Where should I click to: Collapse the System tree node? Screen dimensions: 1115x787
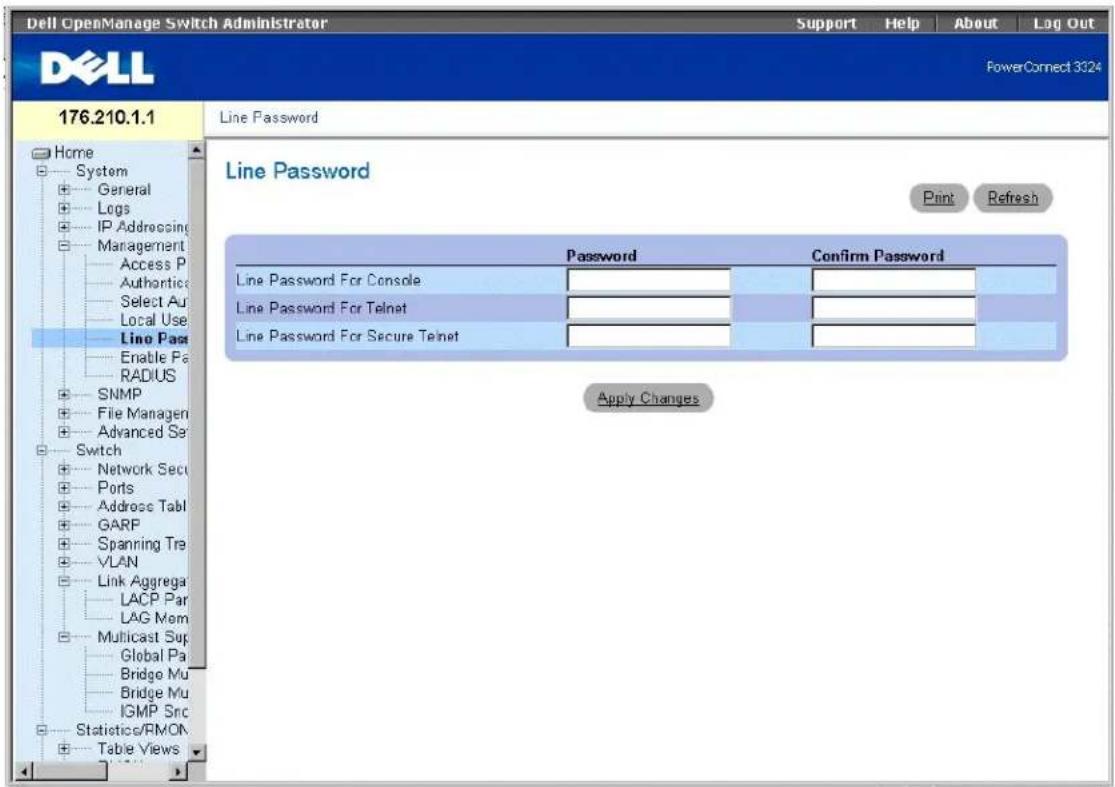[42, 171]
